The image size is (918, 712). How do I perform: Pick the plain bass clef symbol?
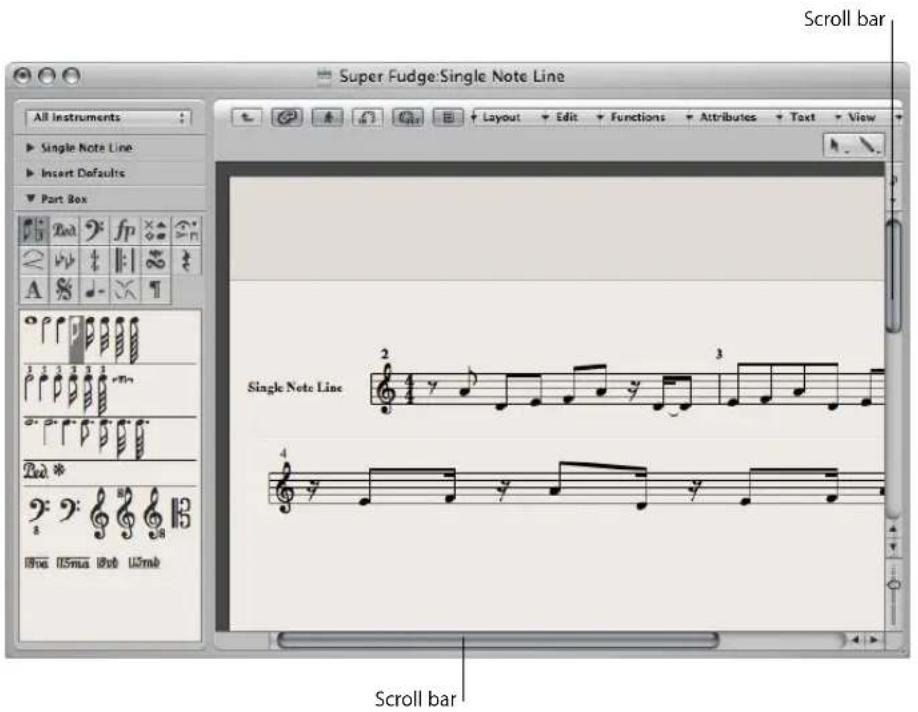click(69, 509)
